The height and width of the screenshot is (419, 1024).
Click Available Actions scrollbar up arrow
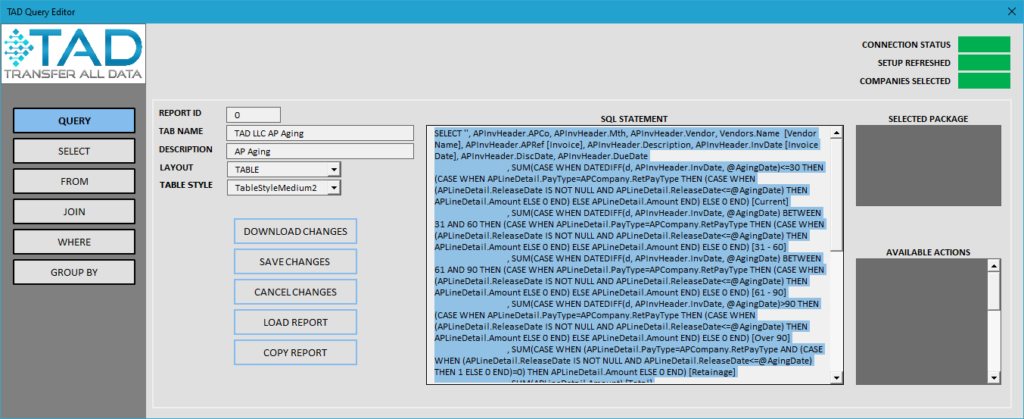click(993, 266)
